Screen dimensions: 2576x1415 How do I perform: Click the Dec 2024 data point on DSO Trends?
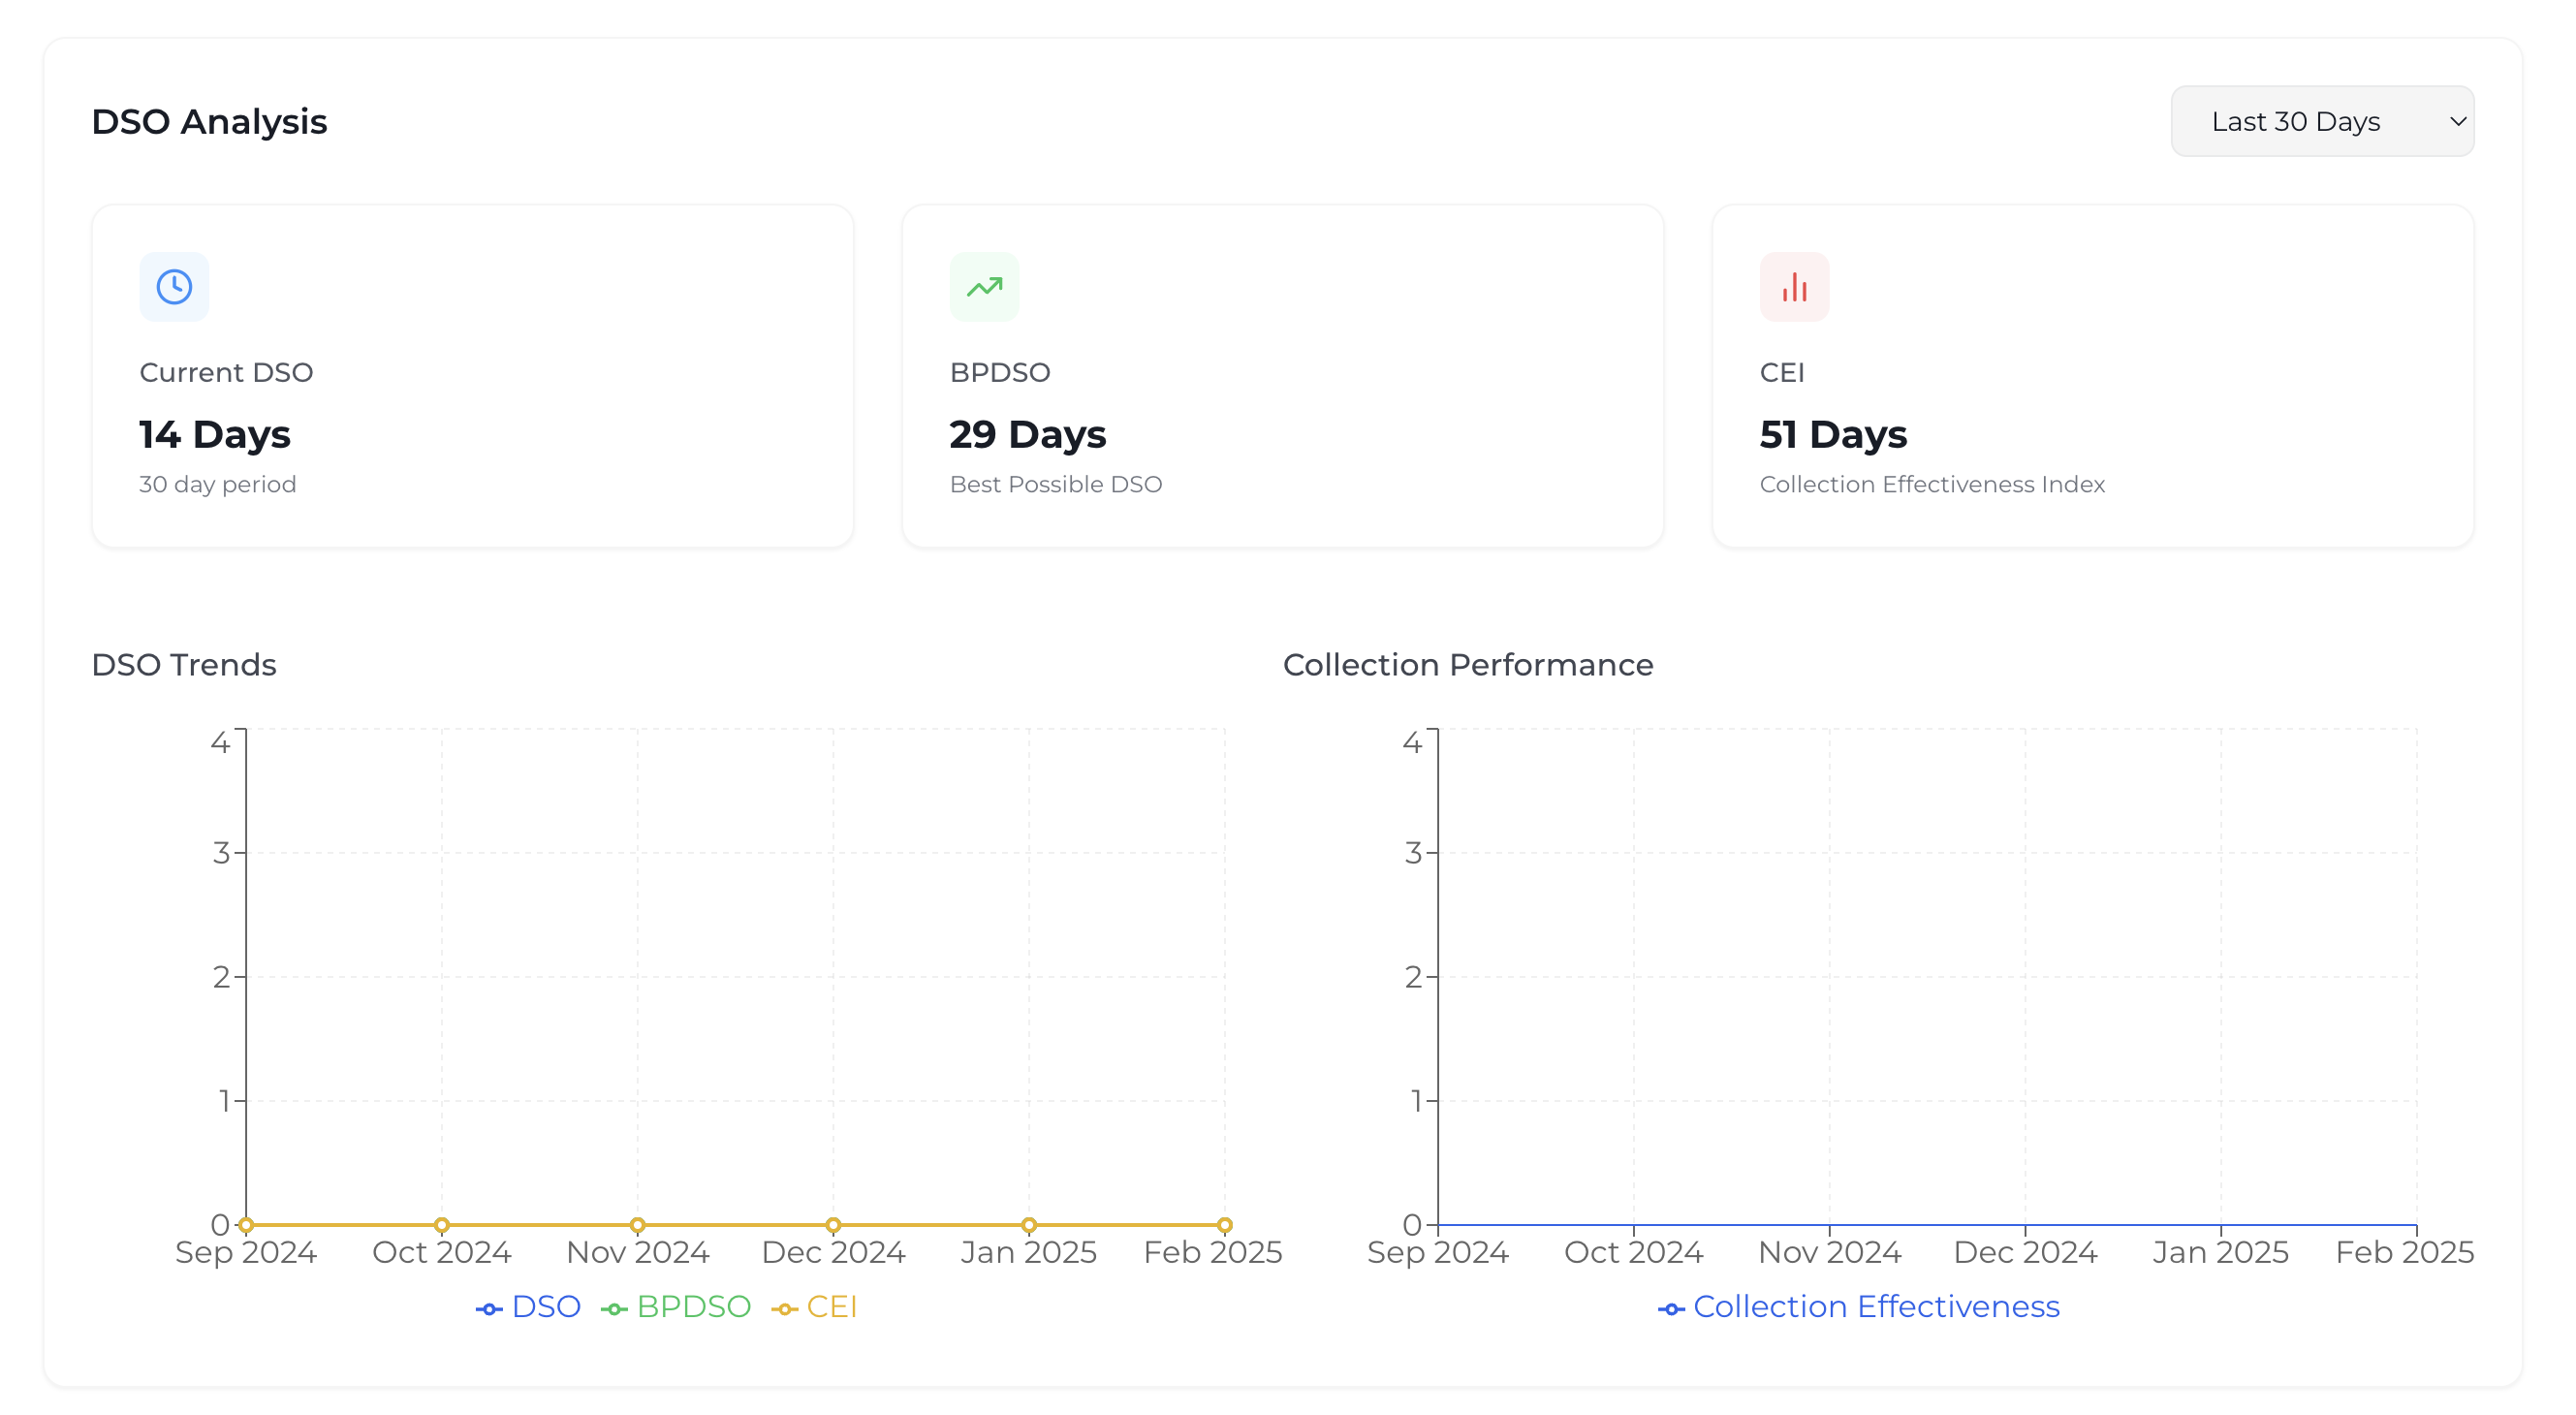833,1224
